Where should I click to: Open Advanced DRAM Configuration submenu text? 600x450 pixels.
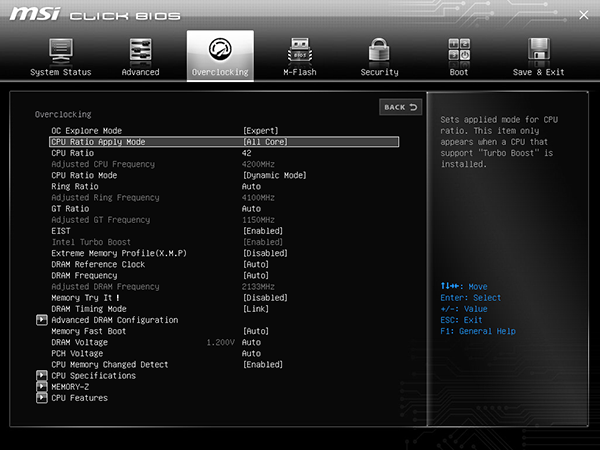[115, 320]
